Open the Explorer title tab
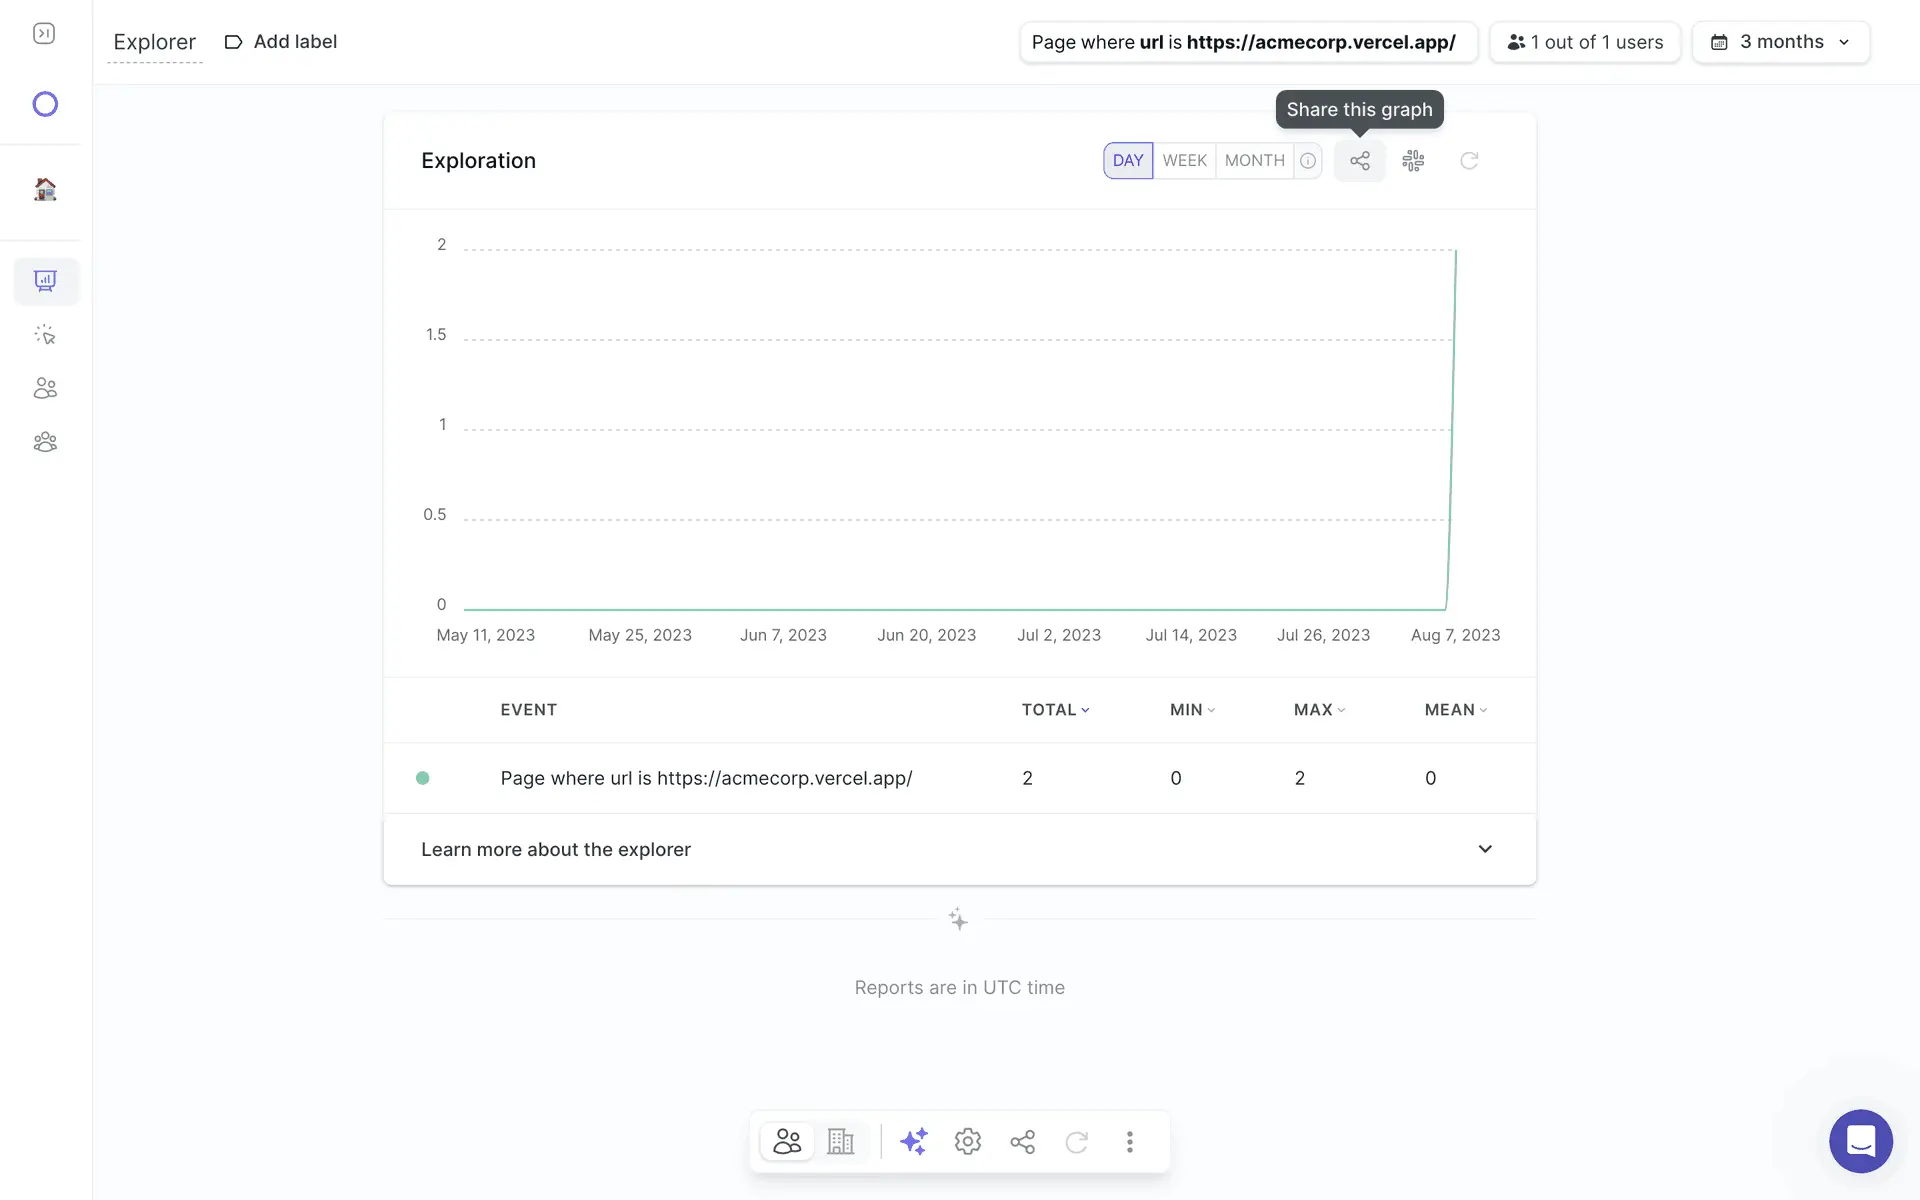This screenshot has height=1200, width=1920. pos(154,42)
